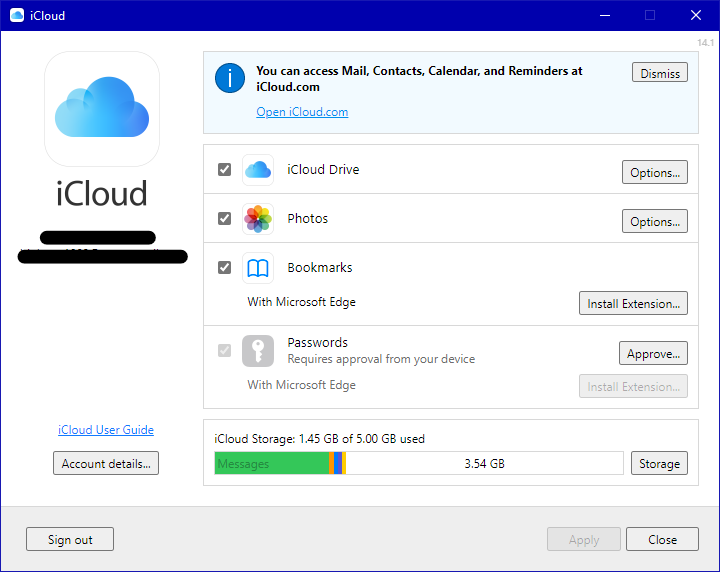Click the 'Requires approval from your device' text
This screenshot has height=572, width=720.
(381, 359)
